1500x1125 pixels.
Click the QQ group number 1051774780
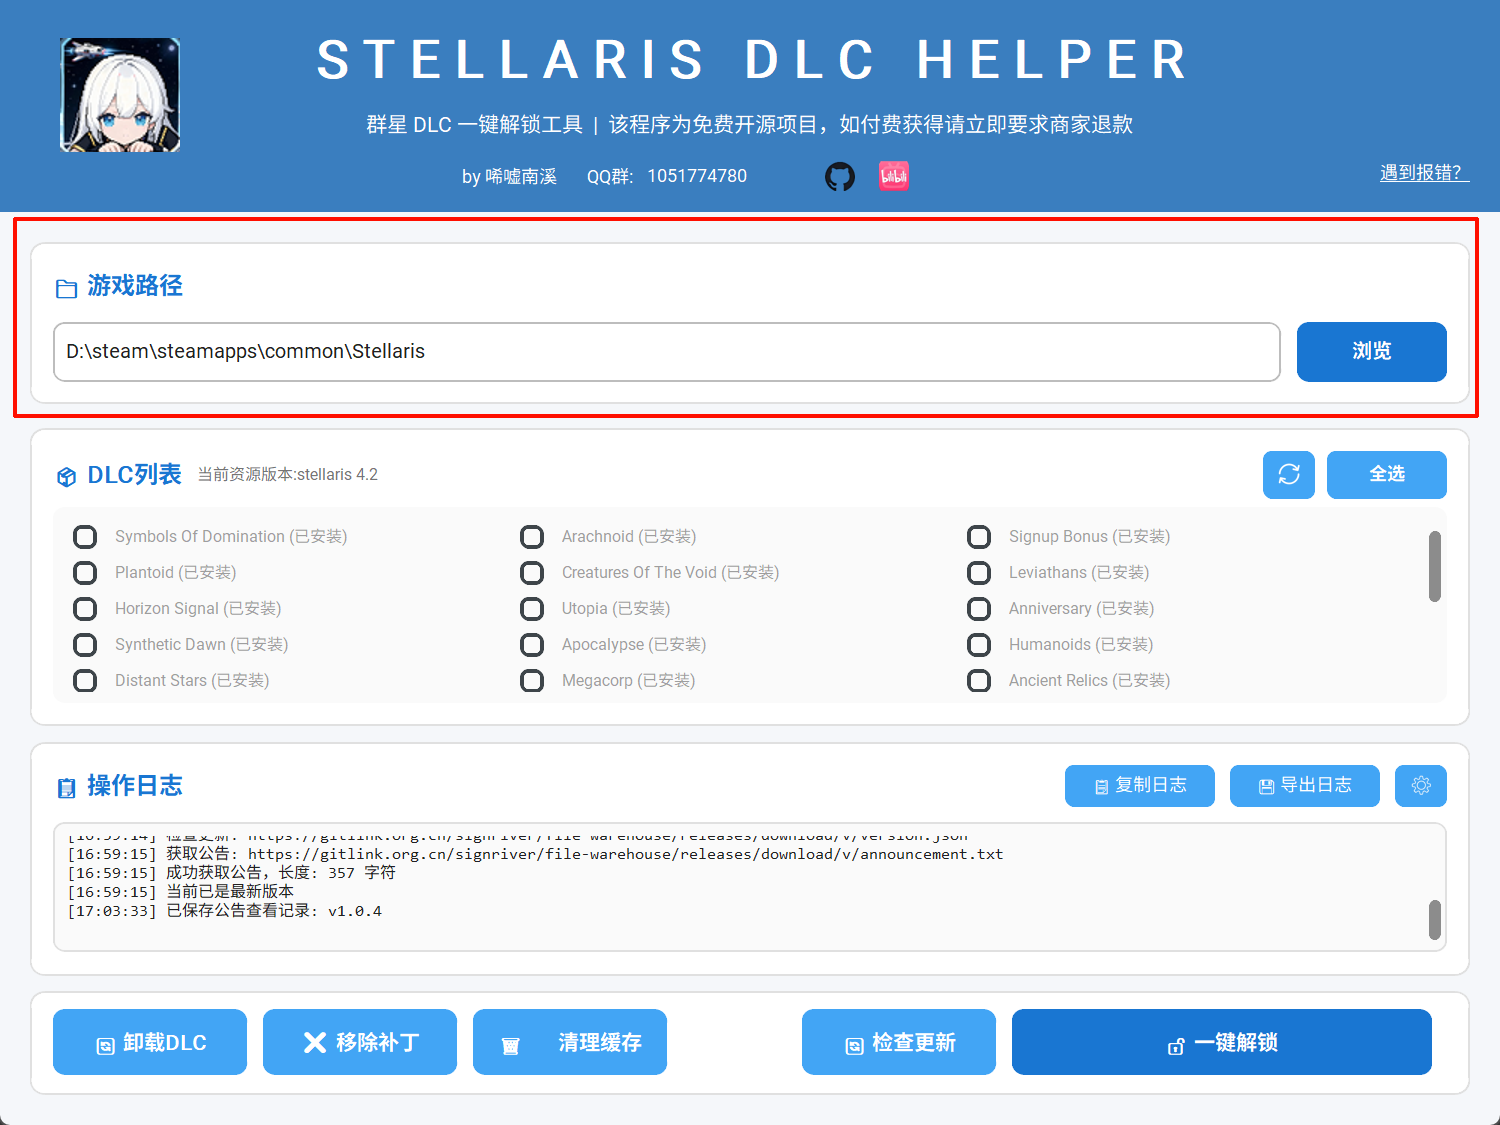697,176
